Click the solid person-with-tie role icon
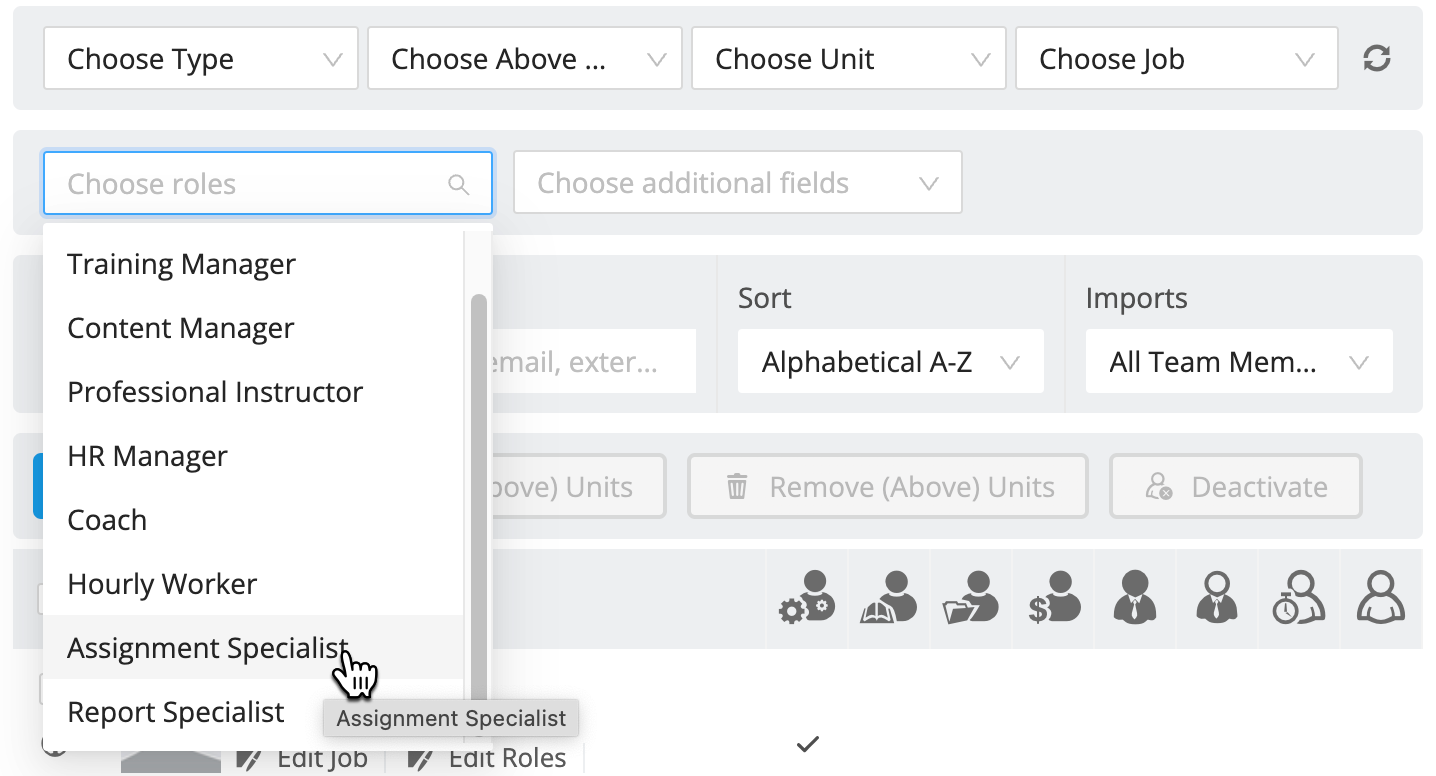The image size is (1436, 776). pyautogui.click(x=1135, y=598)
